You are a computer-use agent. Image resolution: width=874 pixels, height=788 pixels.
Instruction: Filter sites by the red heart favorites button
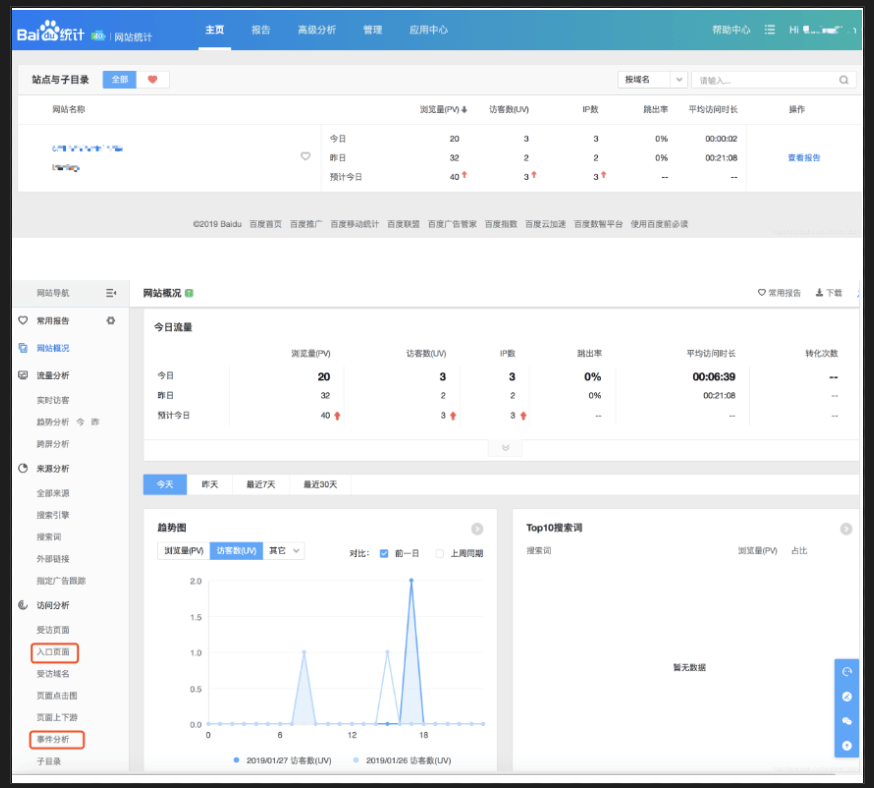click(x=152, y=79)
